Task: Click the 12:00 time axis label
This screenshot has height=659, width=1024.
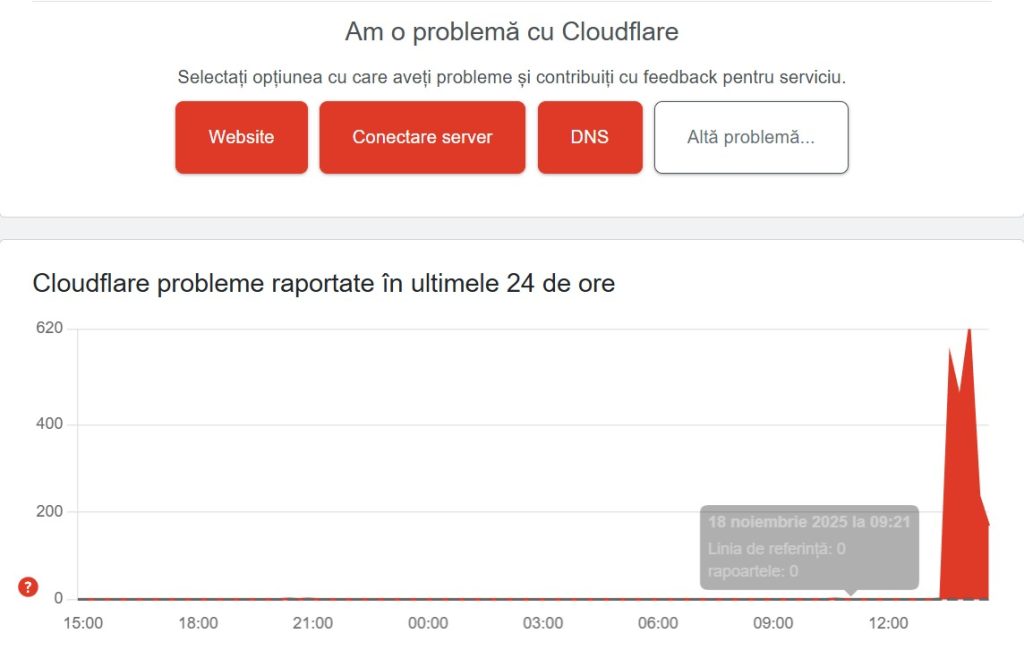Action: 888,622
